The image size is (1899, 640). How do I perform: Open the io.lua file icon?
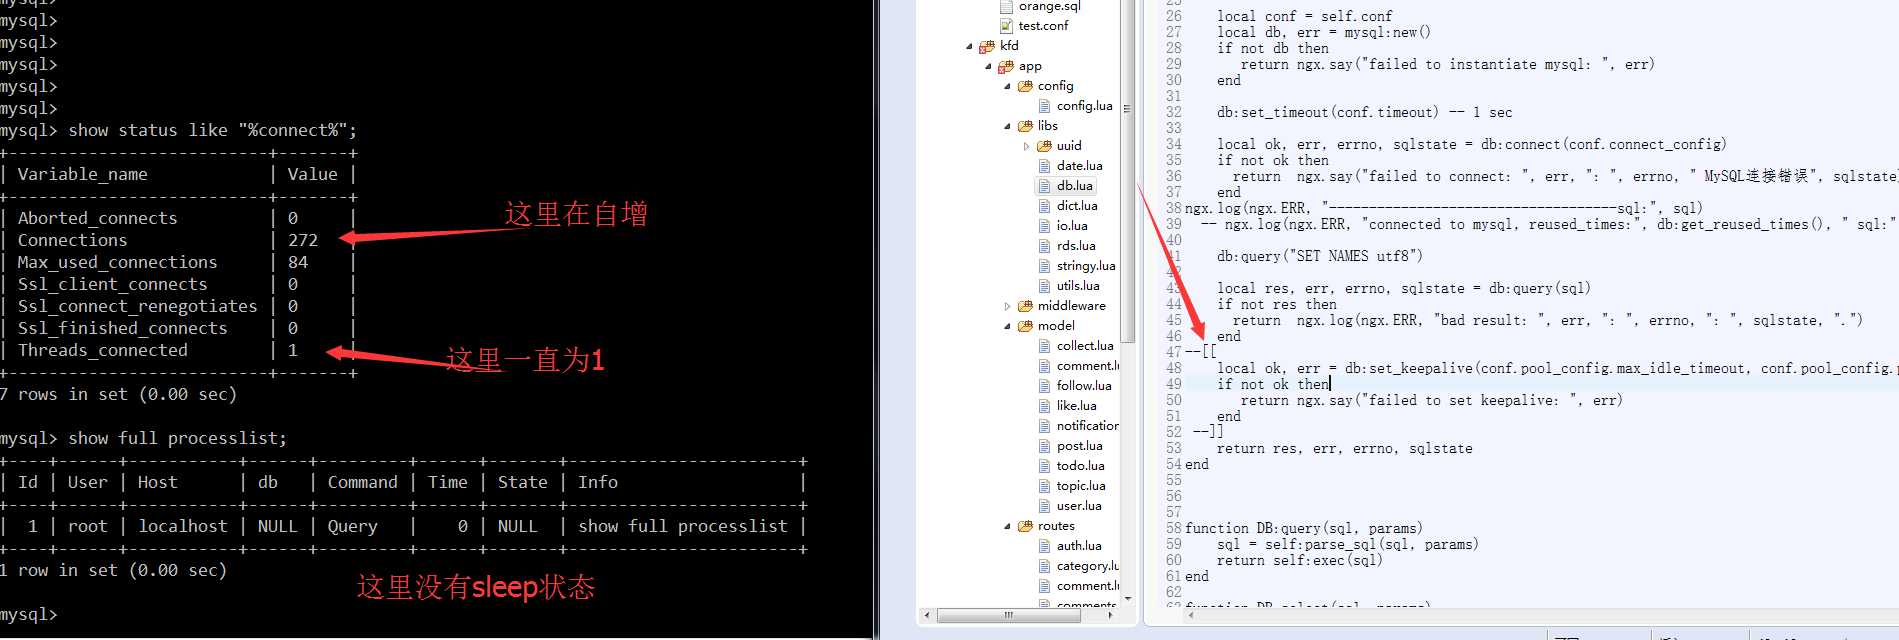(1045, 226)
